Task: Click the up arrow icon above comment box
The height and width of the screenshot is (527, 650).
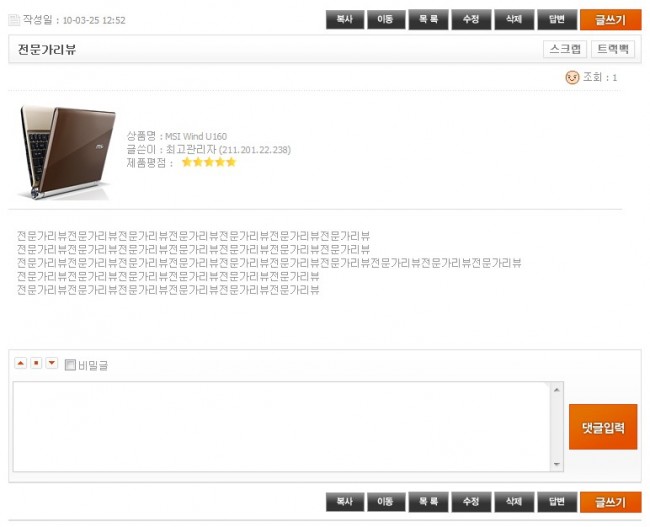Action: (x=20, y=364)
